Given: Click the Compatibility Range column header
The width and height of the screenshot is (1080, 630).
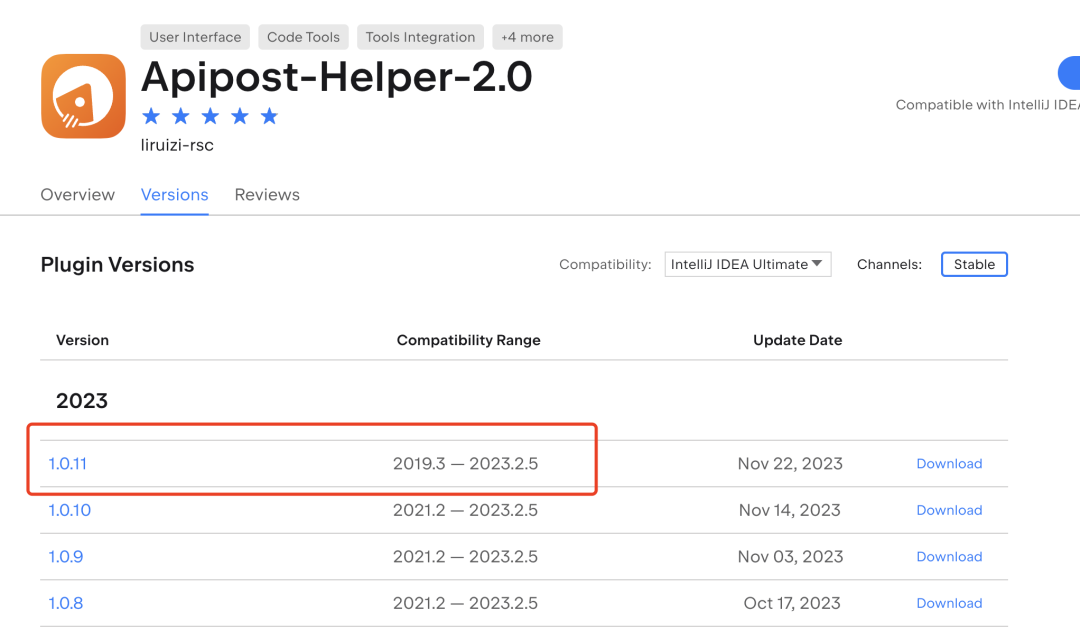Looking at the screenshot, I should [x=468, y=340].
